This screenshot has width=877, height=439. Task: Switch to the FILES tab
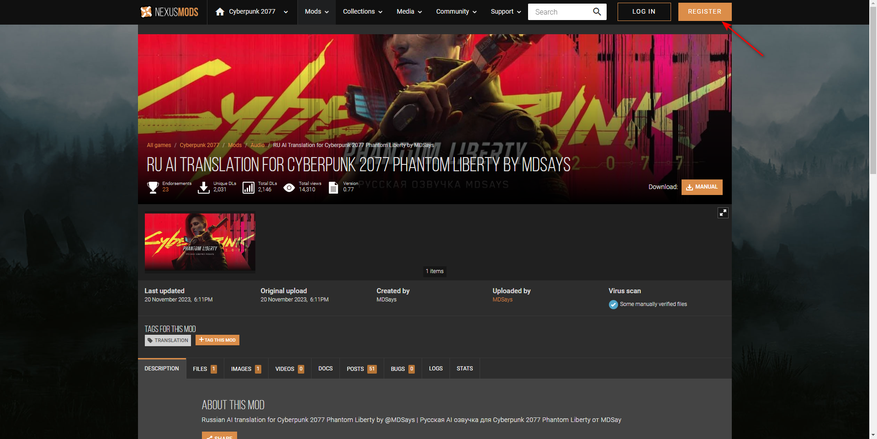coord(205,369)
